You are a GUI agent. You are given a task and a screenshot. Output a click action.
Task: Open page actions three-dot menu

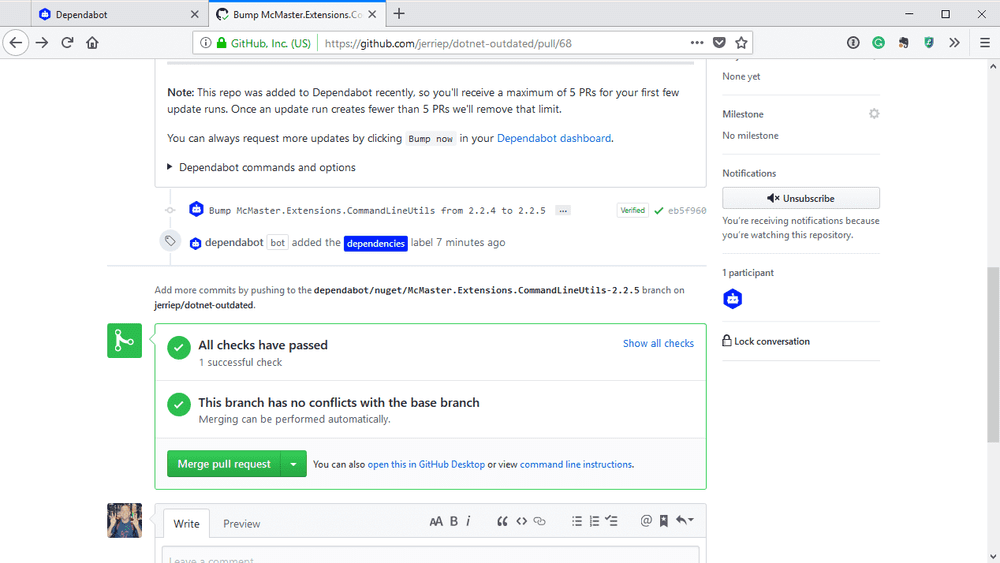697,43
